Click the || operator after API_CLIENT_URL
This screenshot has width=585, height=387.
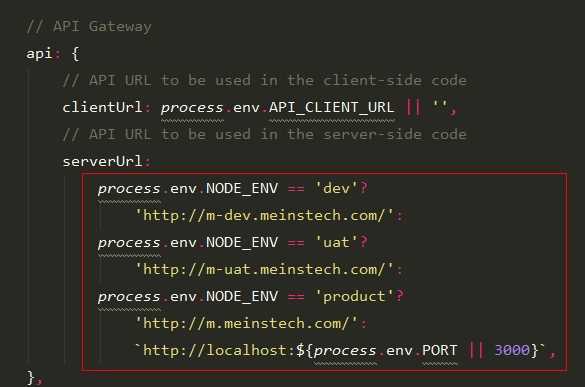(413, 107)
